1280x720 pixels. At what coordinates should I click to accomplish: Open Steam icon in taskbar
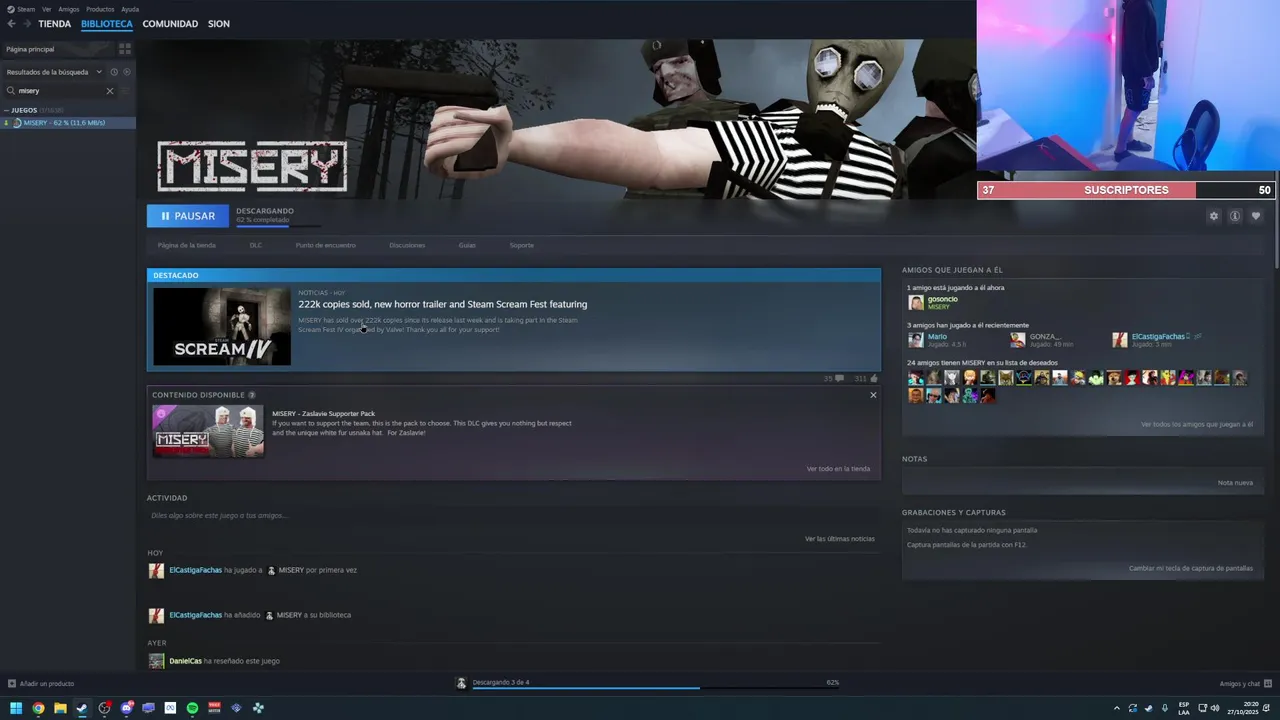[x=82, y=708]
